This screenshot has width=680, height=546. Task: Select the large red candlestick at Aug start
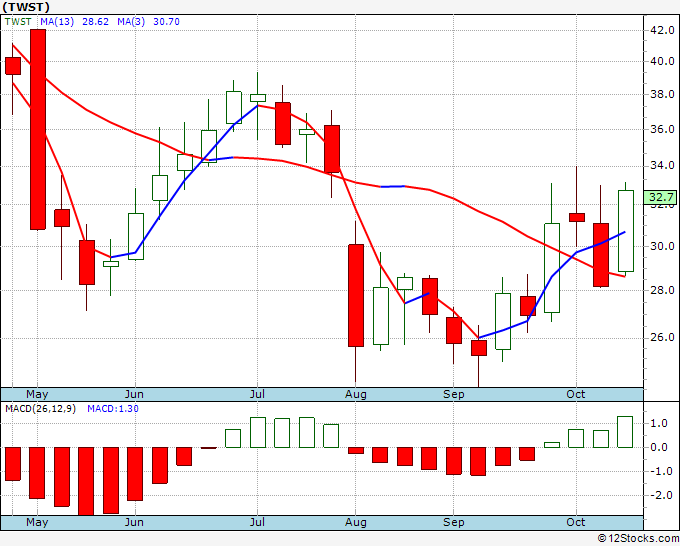(x=356, y=295)
